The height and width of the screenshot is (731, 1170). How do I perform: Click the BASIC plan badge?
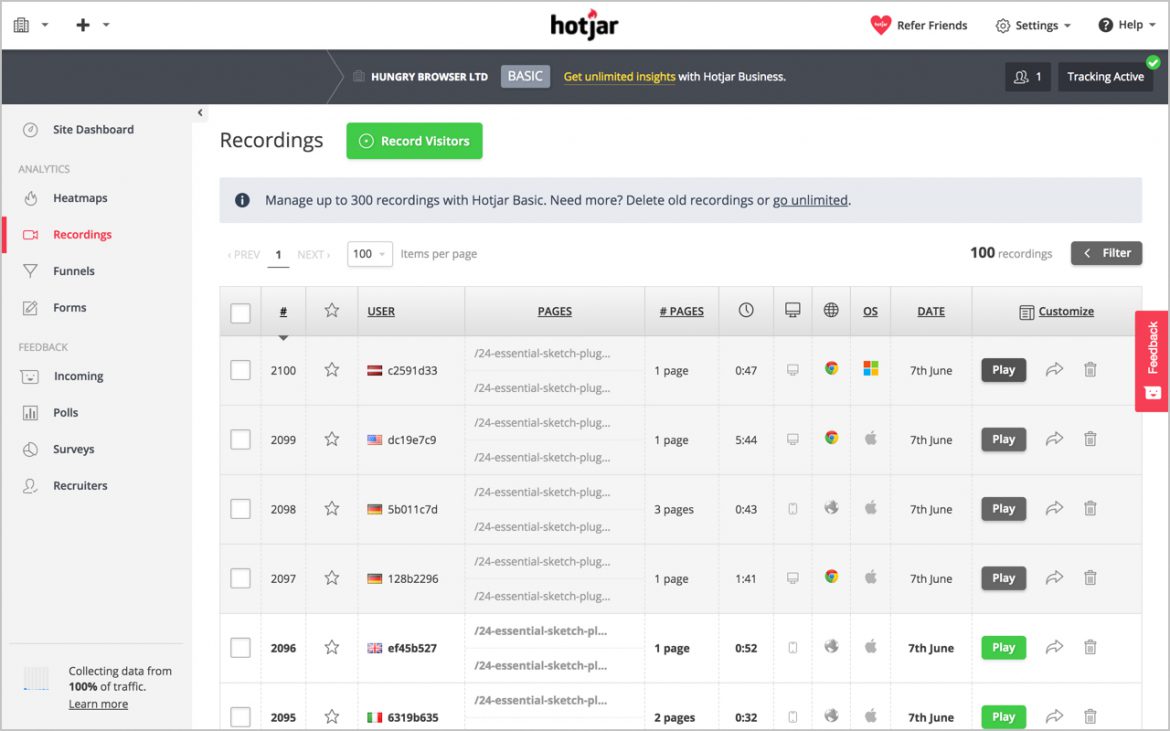tap(525, 76)
